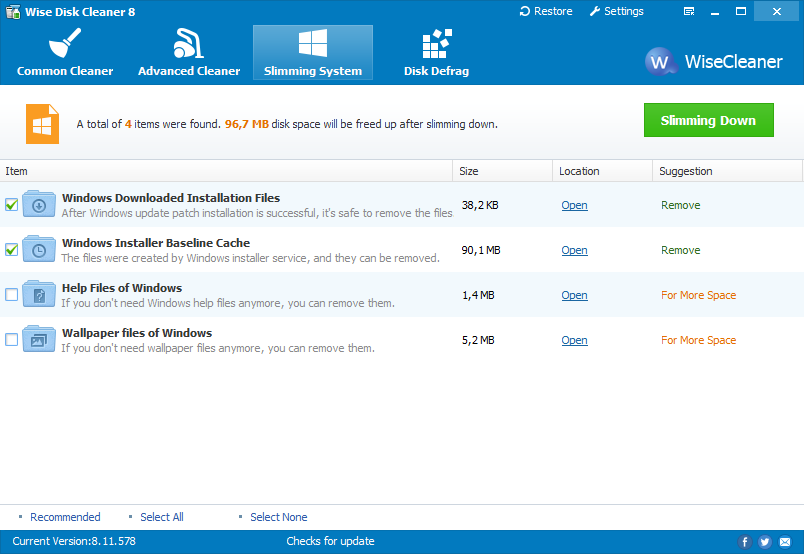This screenshot has height=554, width=804.
Task: Click the Restore option in title bar
Action: pos(546,11)
